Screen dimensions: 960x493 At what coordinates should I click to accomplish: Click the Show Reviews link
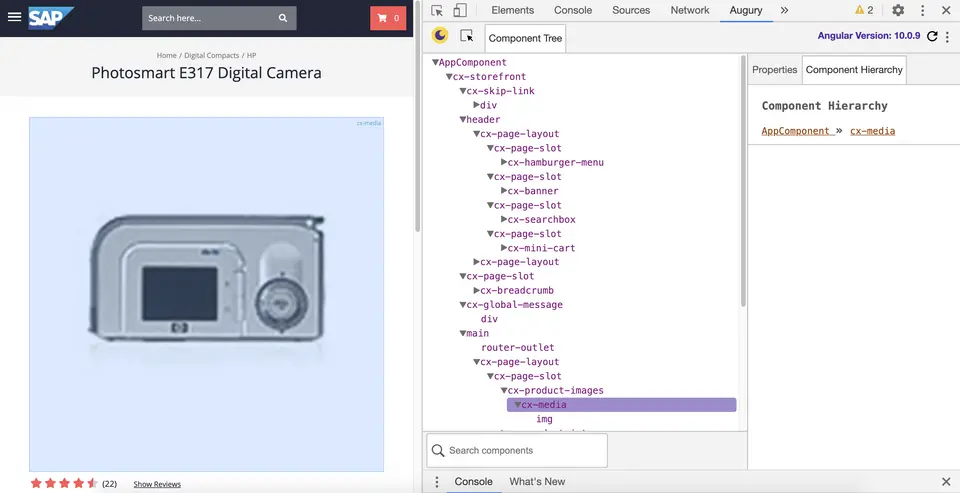click(x=157, y=484)
